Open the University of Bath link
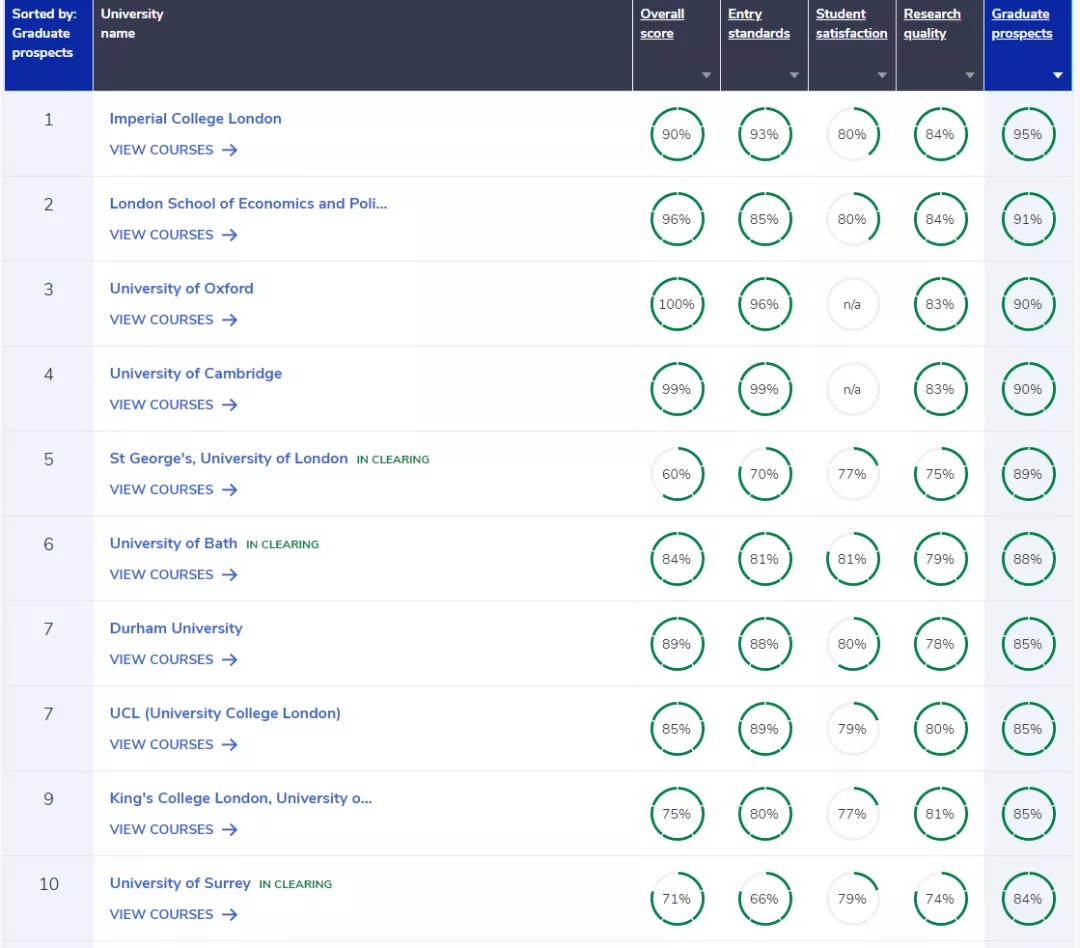Viewport: 1080px width, 948px height. [174, 543]
